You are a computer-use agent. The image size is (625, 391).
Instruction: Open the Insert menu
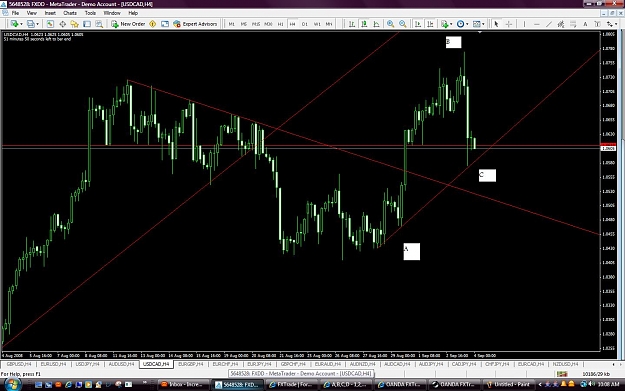tap(50, 13)
